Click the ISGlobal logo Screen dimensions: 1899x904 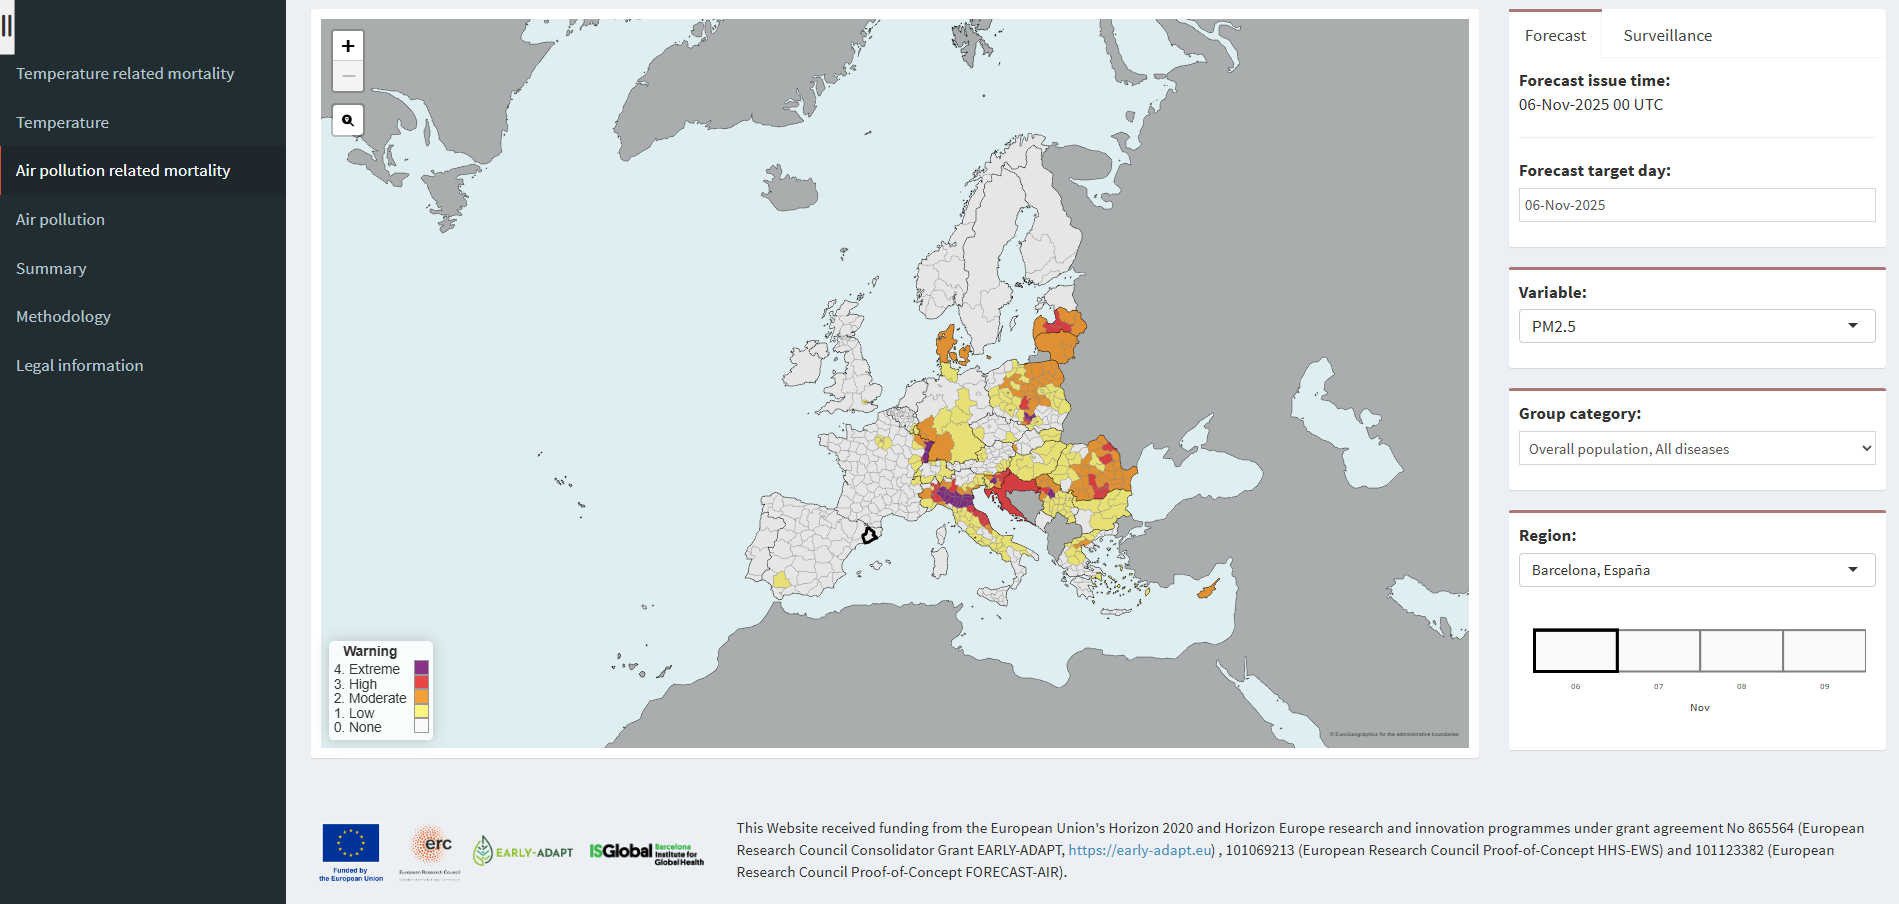[646, 852]
